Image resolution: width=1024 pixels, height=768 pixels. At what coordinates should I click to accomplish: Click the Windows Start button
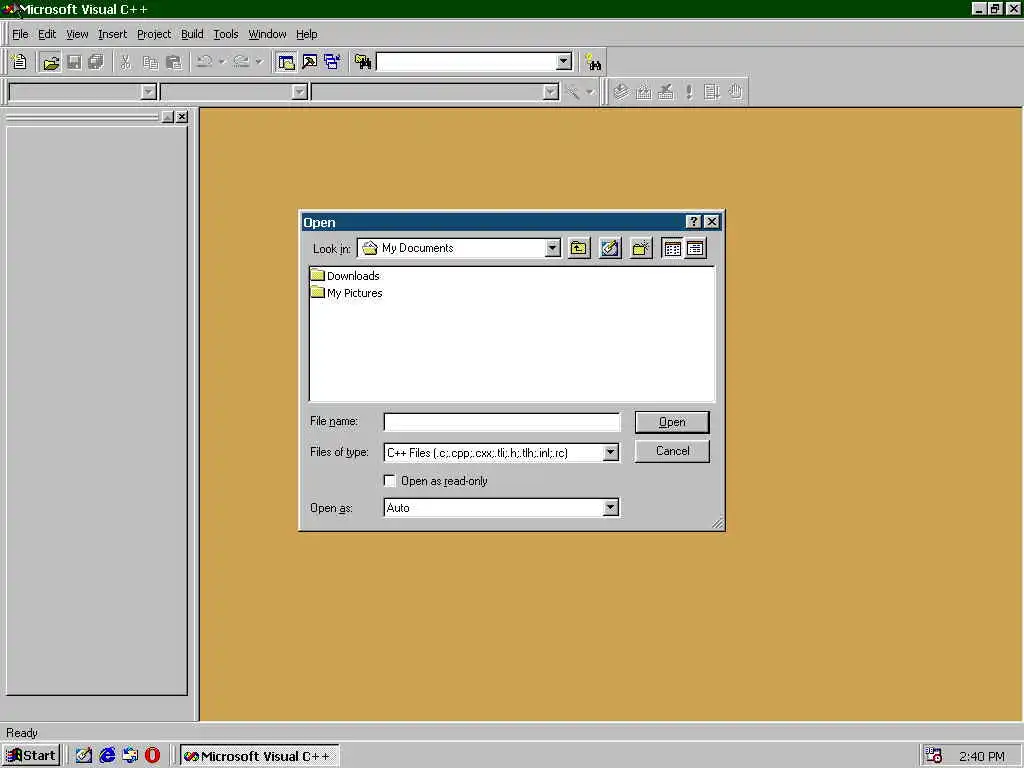[31, 756]
